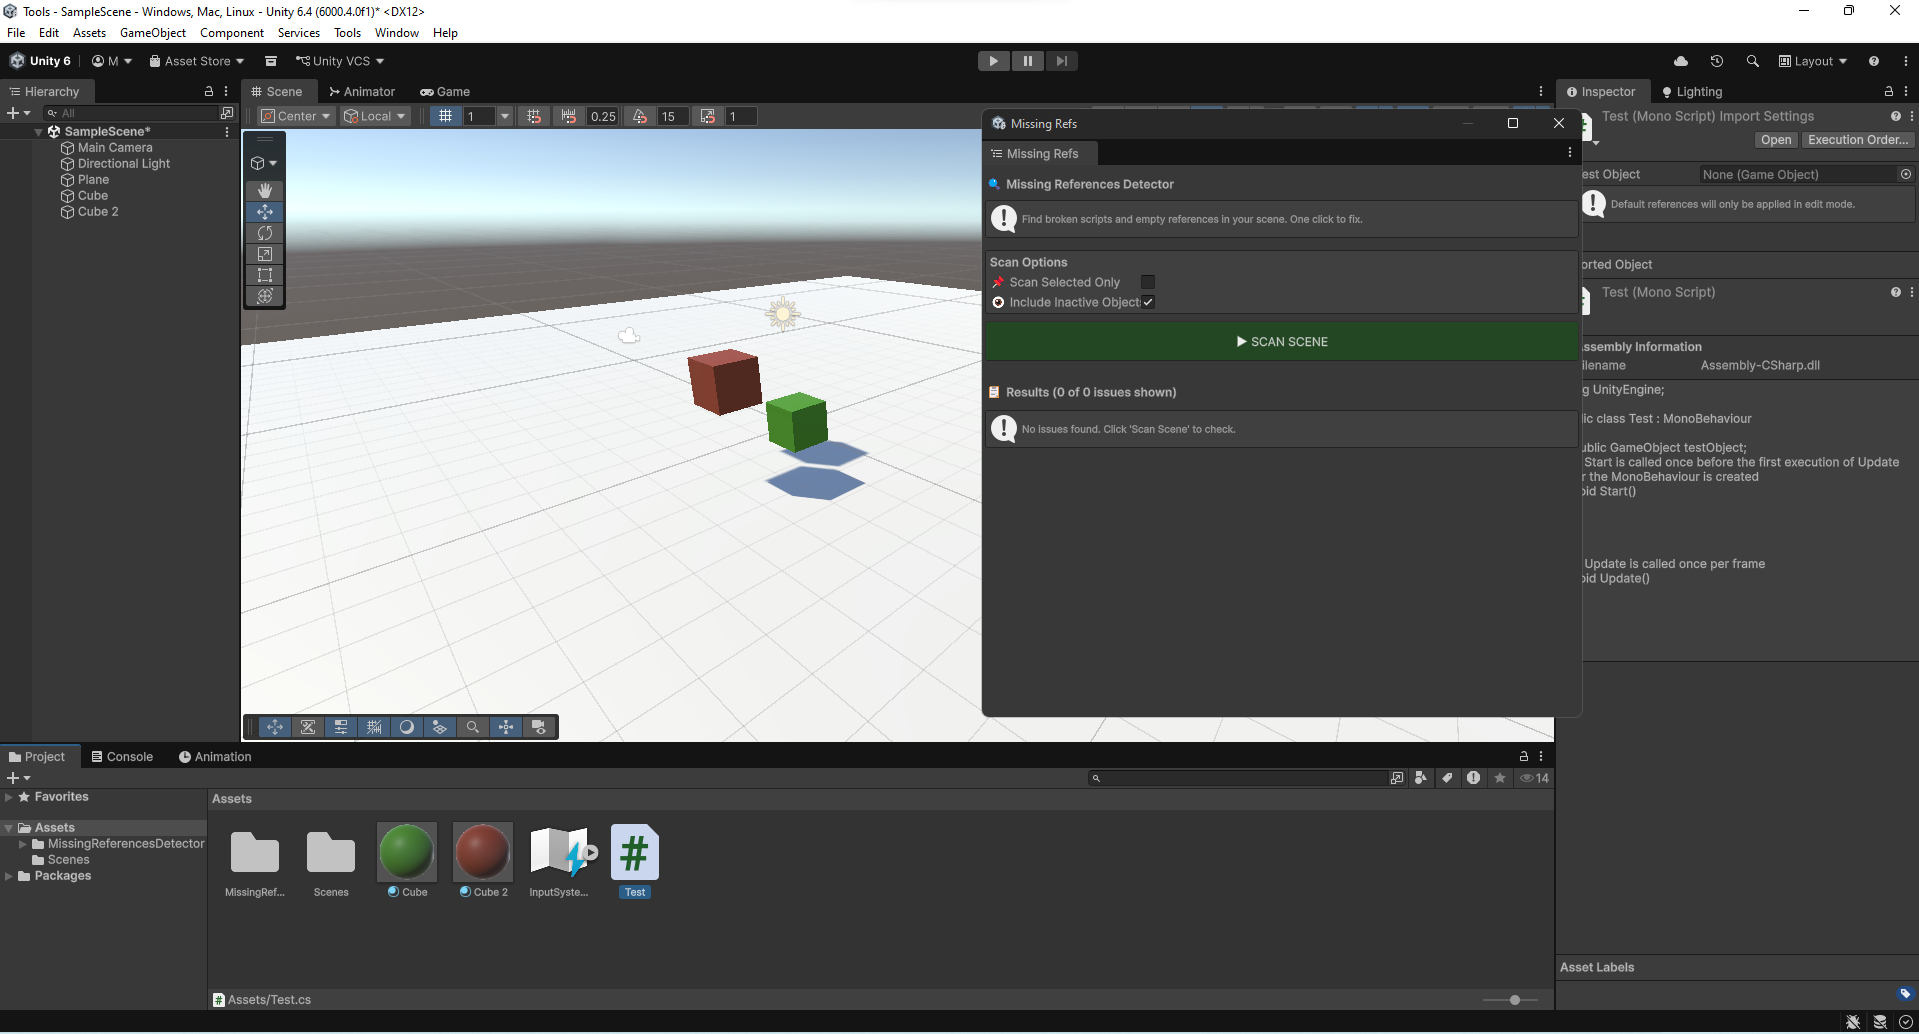
Task: Click the Open button in Inspector
Action: pyautogui.click(x=1776, y=140)
